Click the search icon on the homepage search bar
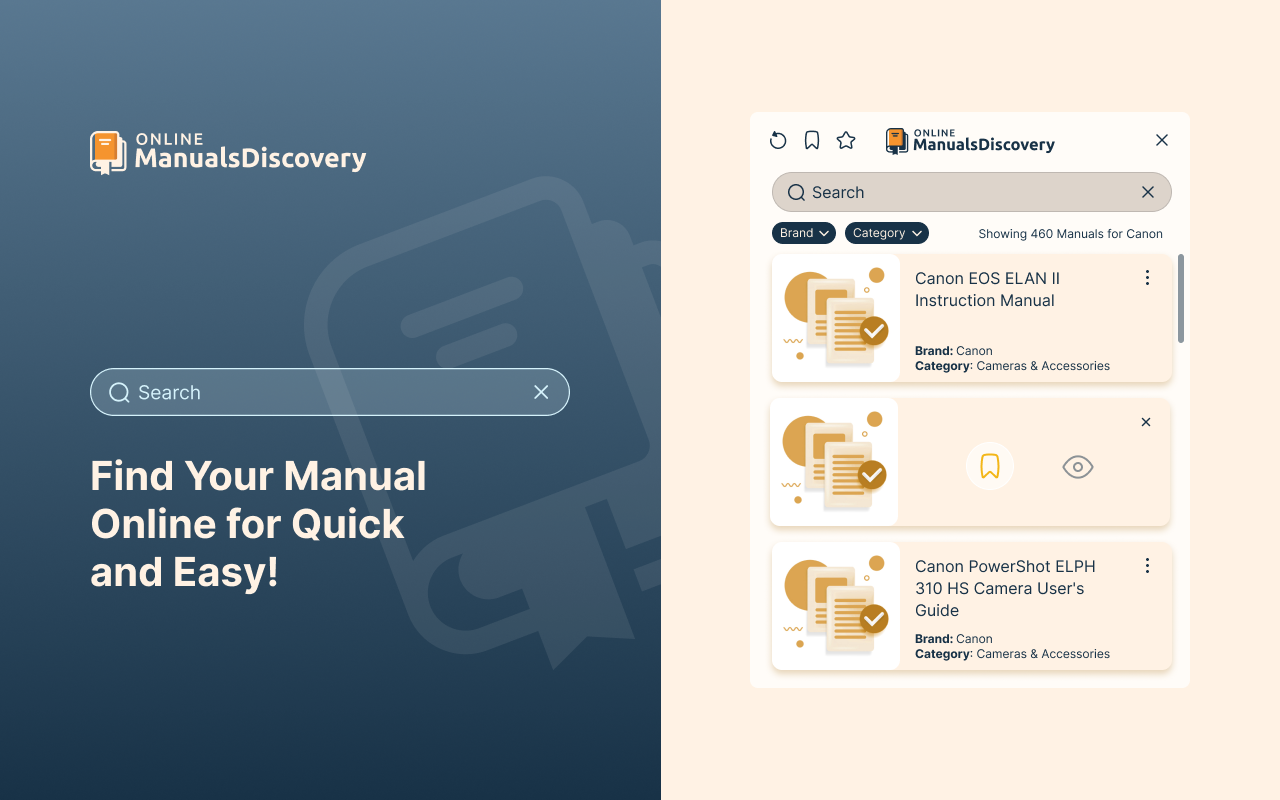The height and width of the screenshot is (800, 1280). click(x=119, y=392)
